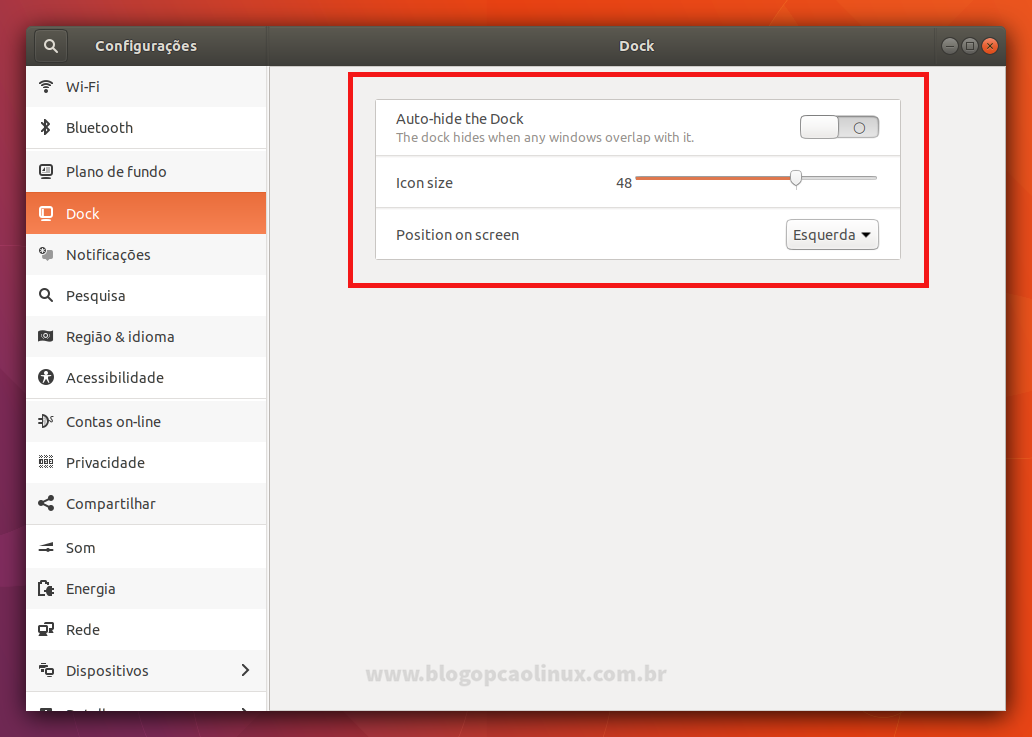
Task: Open Notificações settings
Action: pos(146,254)
